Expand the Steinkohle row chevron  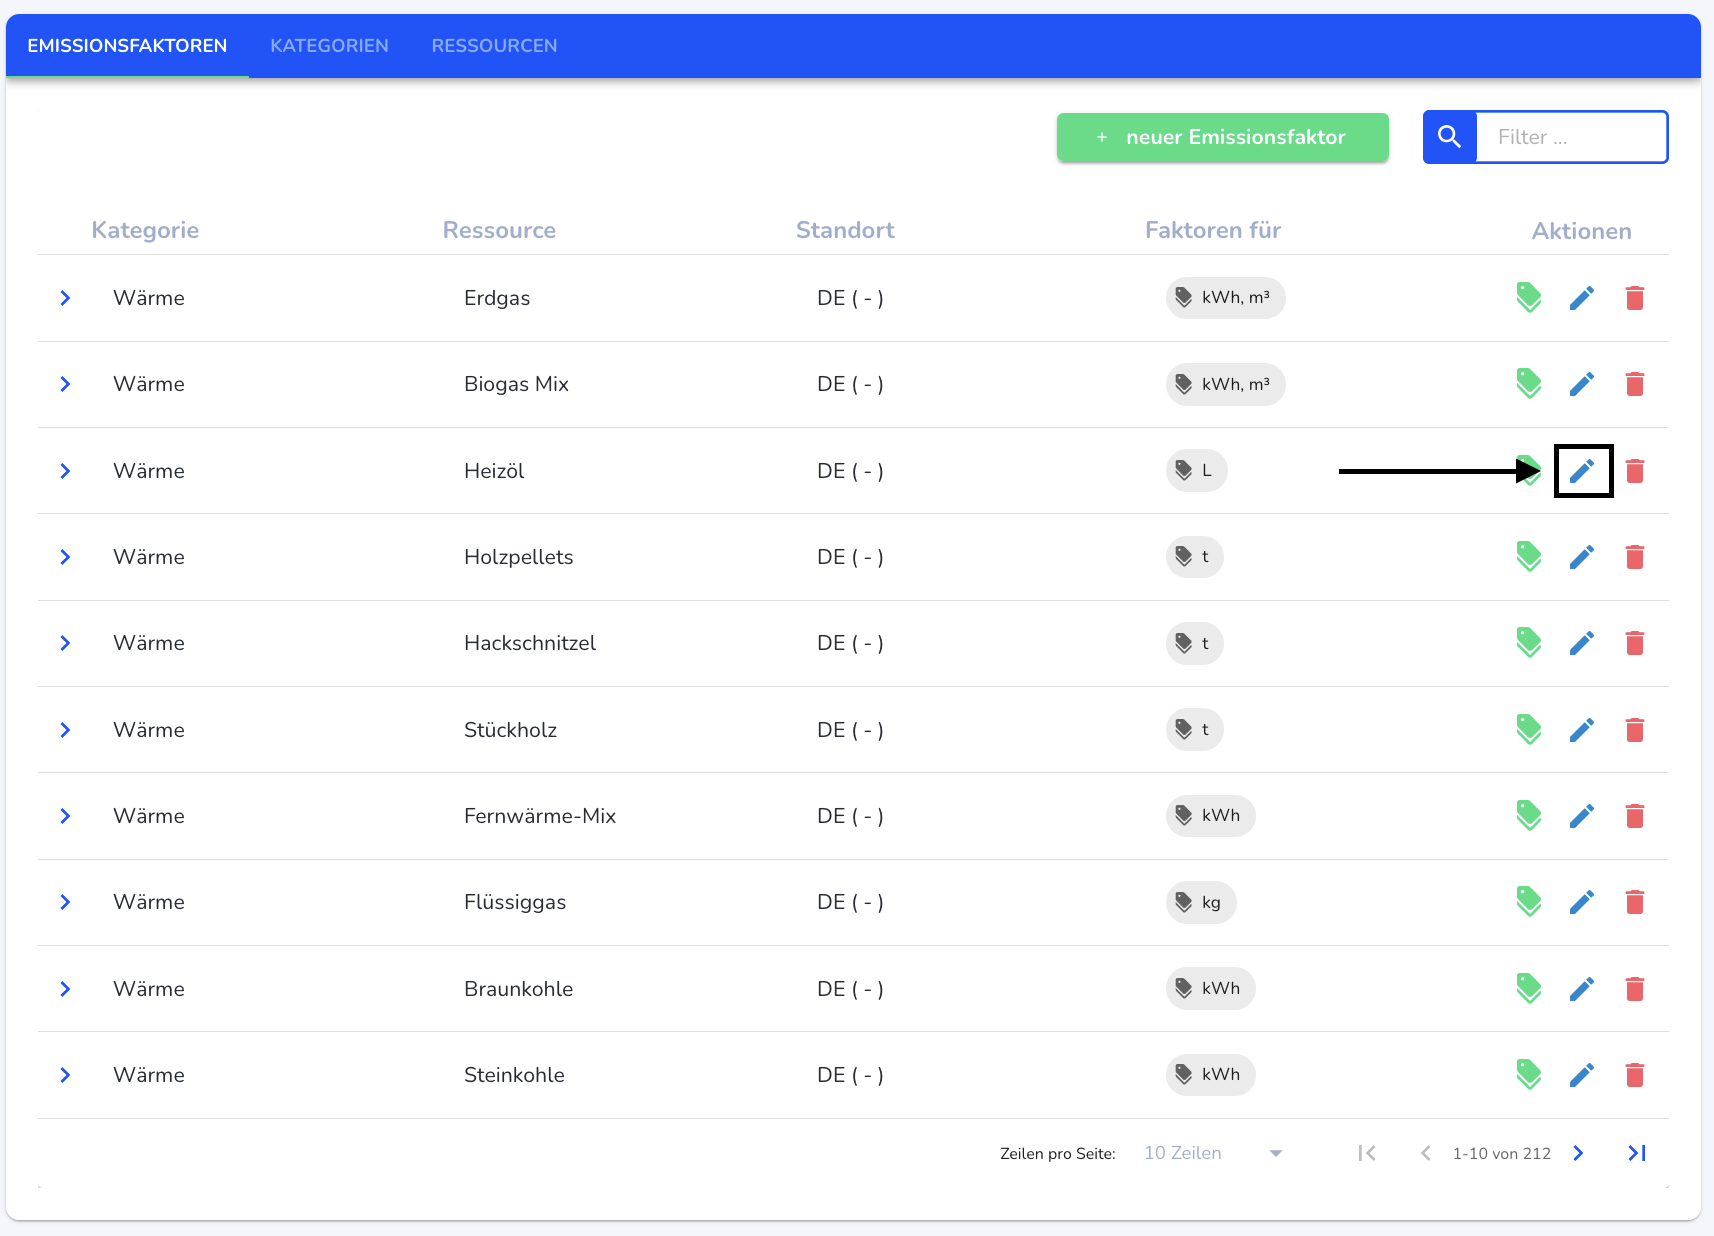click(65, 1075)
